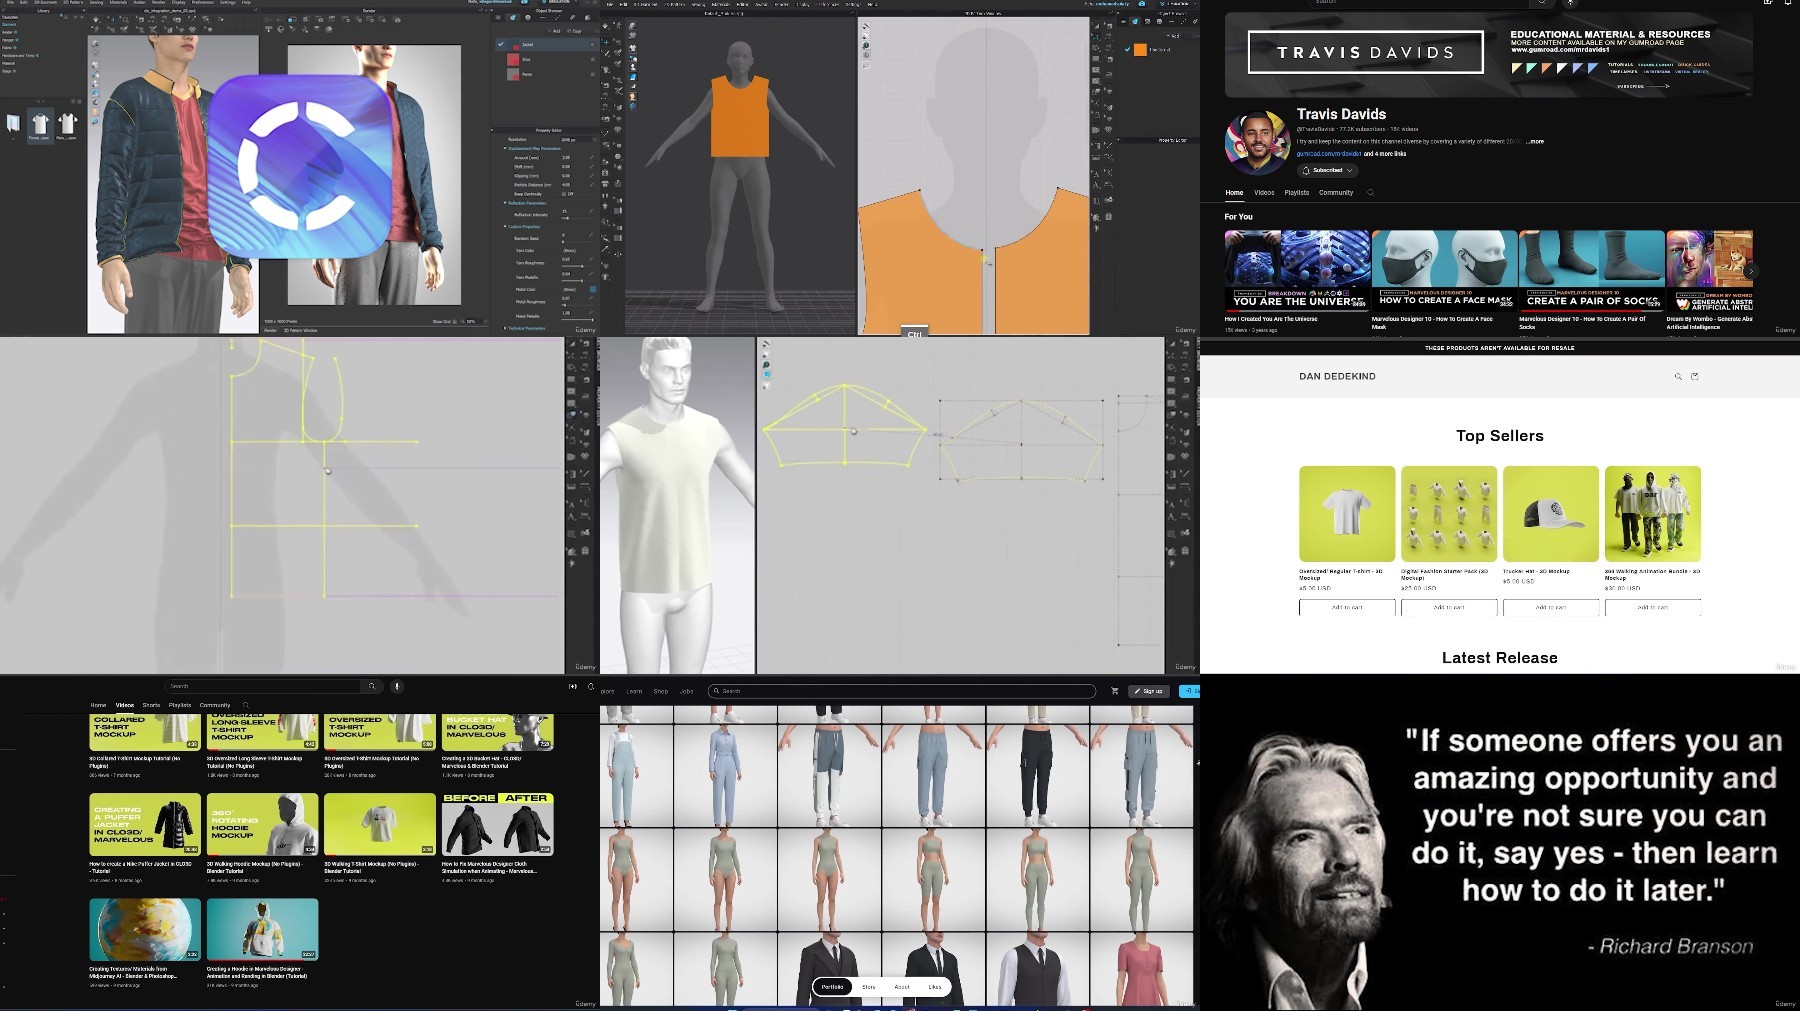Screen dimensions: 1800x1011
Task: Click 'and 4 more links' on channel header
Action: tap(1385, 154)
